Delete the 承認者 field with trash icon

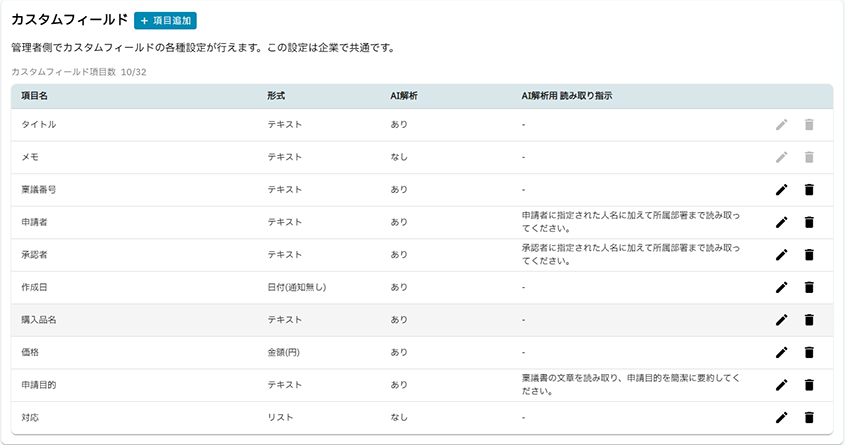(x=809, y=255)
